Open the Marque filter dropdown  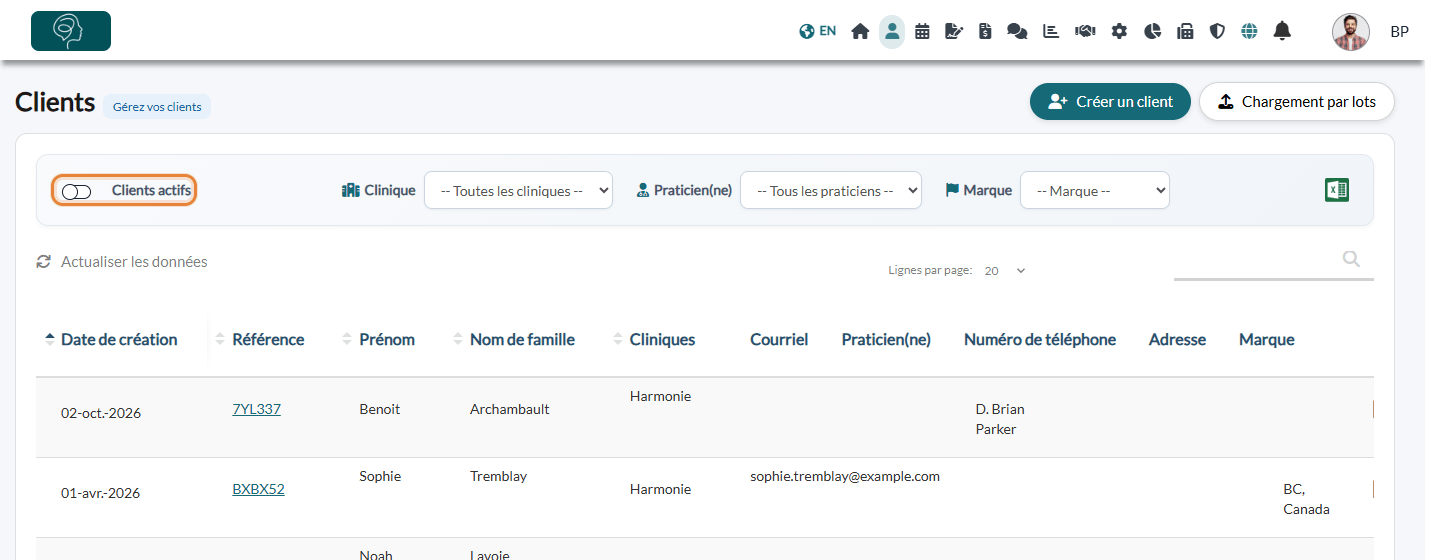pos(1095,190)
